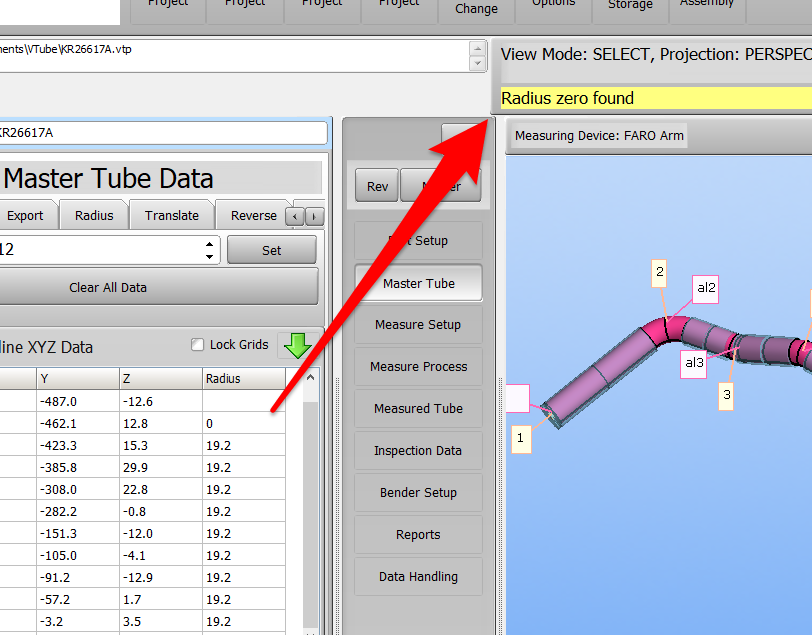Enable the Lock Grids checkbox

point(198,345)
